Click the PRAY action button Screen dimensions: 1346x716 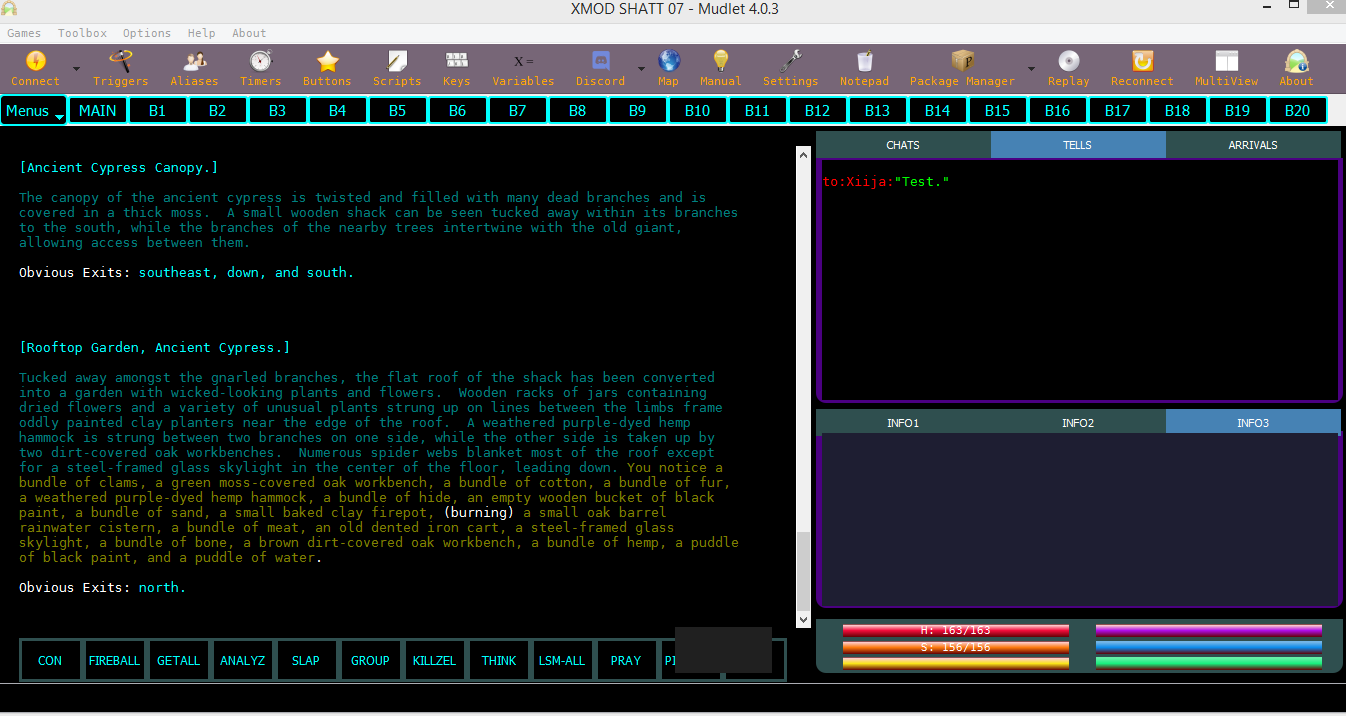coord(626,660)
